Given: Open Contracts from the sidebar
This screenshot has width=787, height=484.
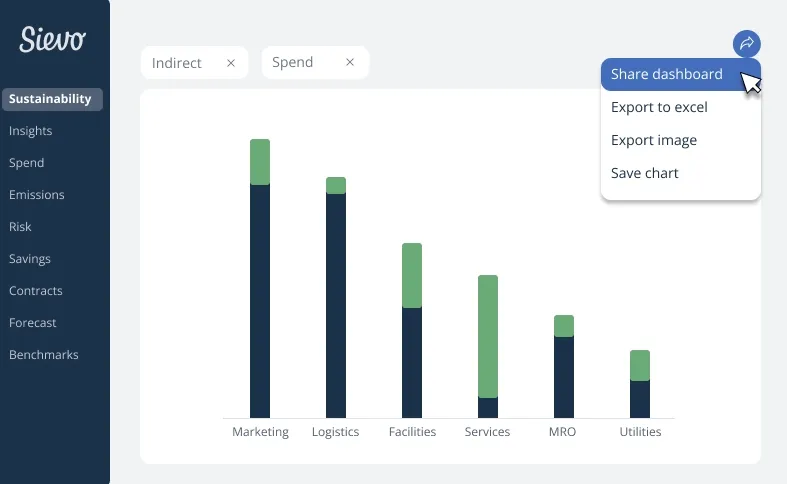Looking at the screenshot, I should coord(36,291).
